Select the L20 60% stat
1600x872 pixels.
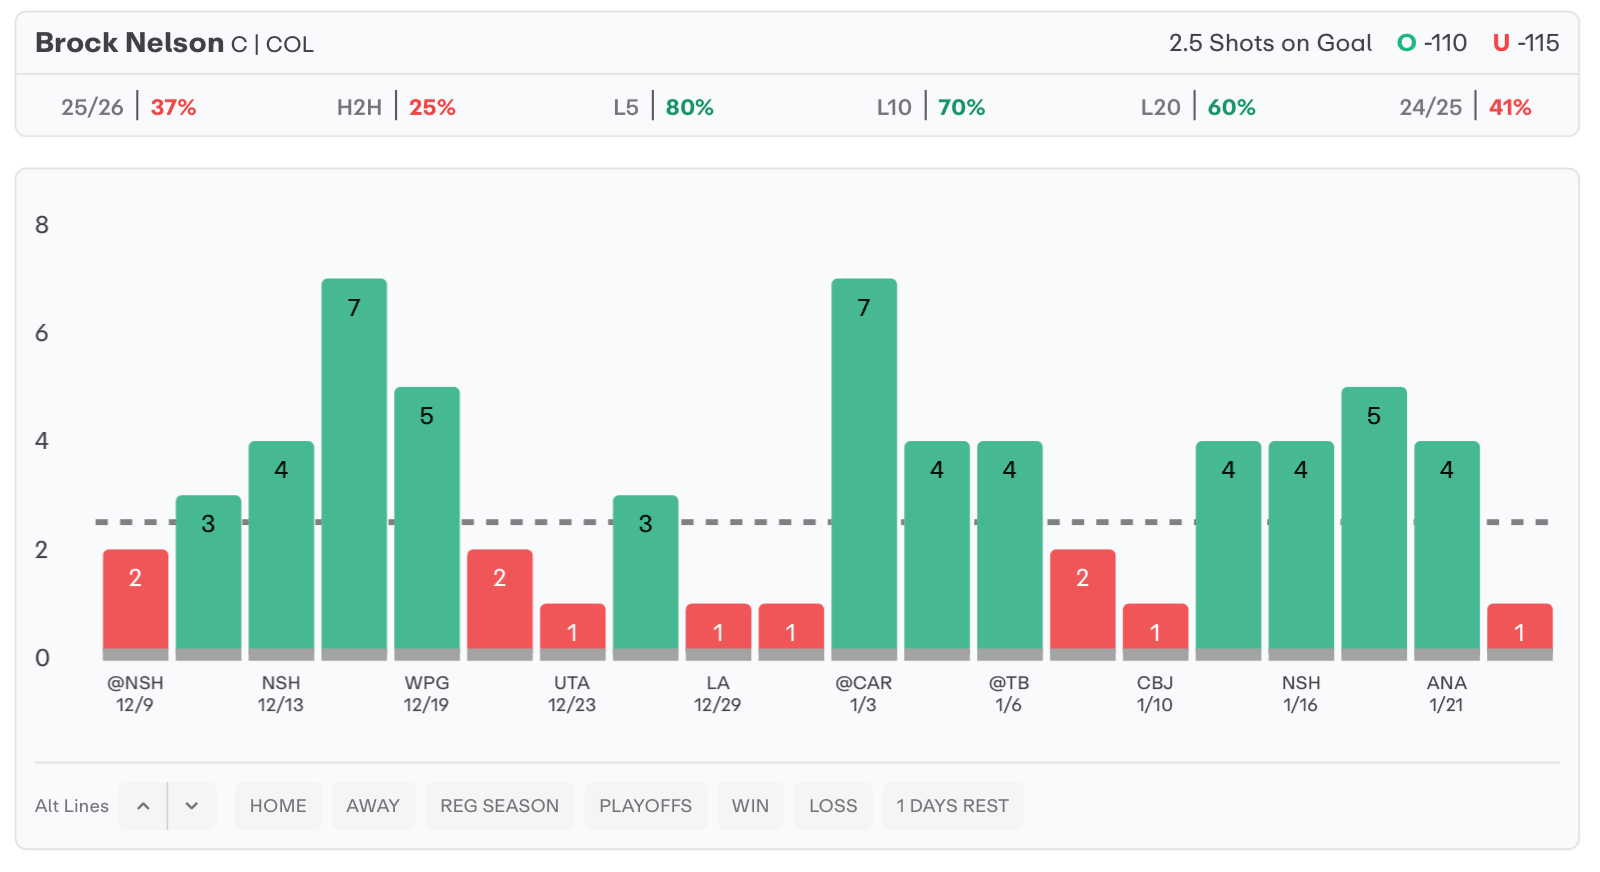coord(1197,107)
